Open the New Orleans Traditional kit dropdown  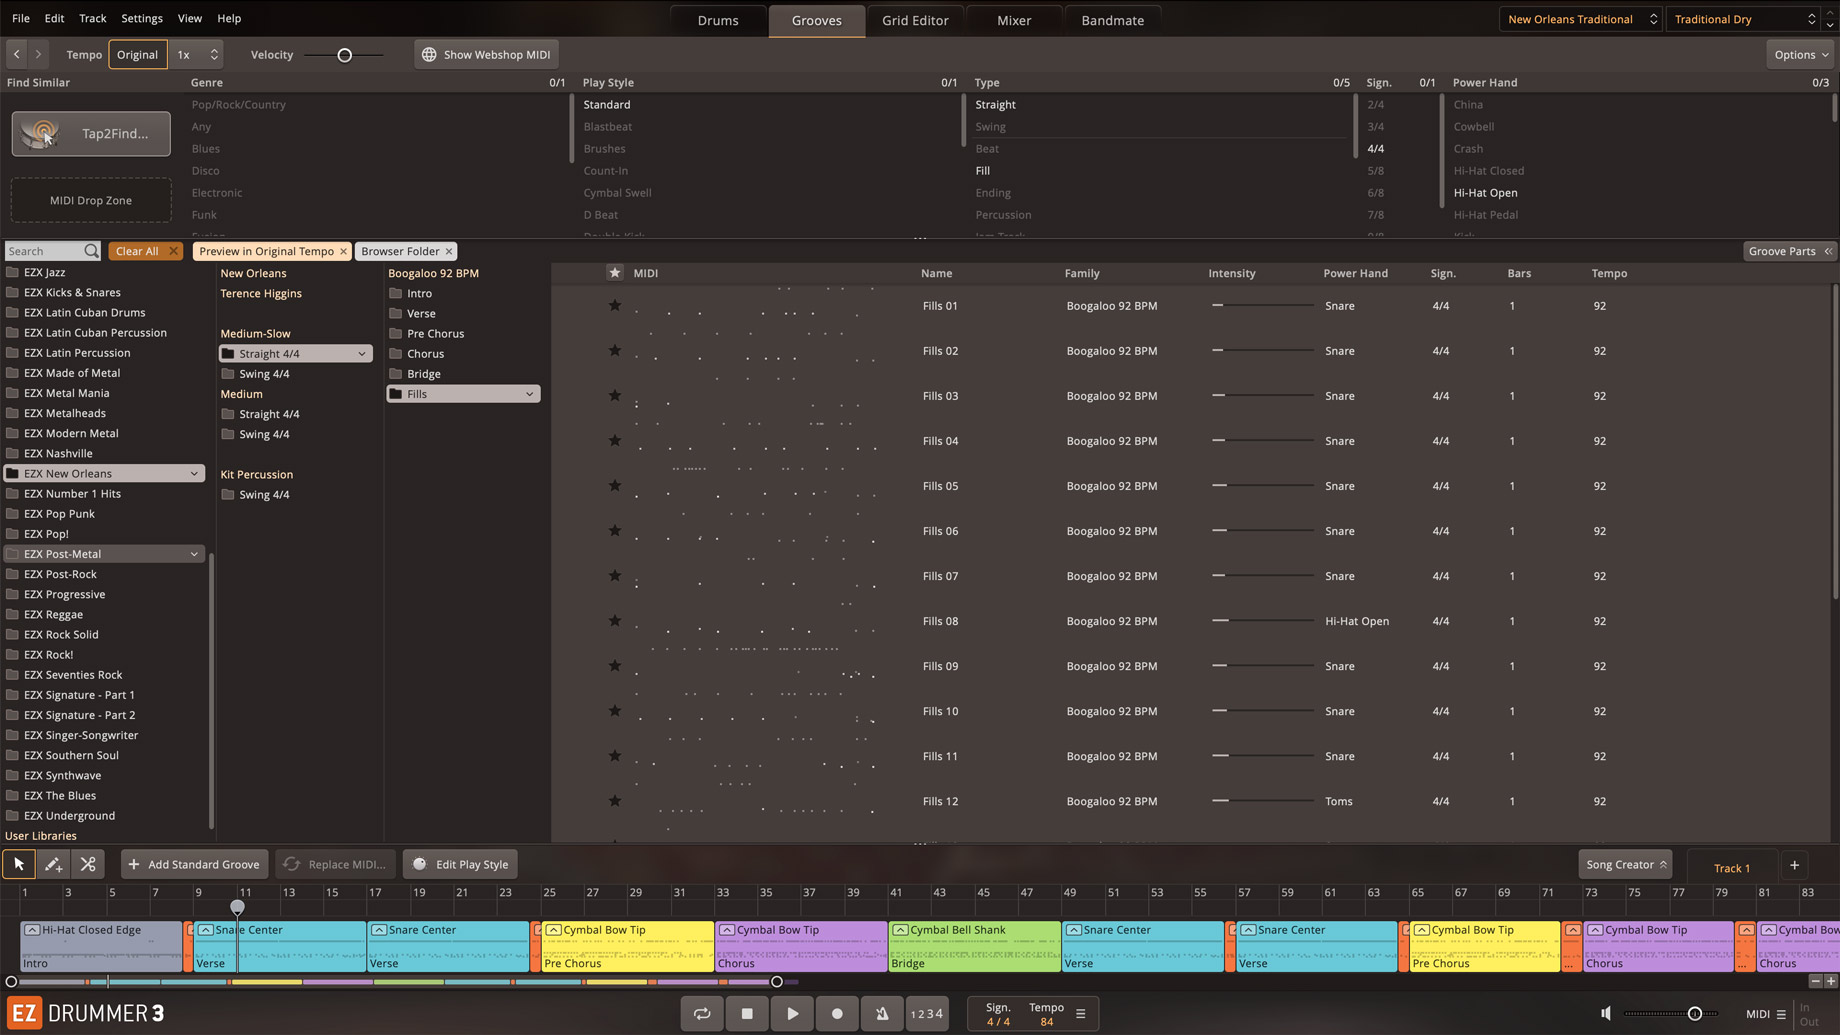(x=1580, y=19)
